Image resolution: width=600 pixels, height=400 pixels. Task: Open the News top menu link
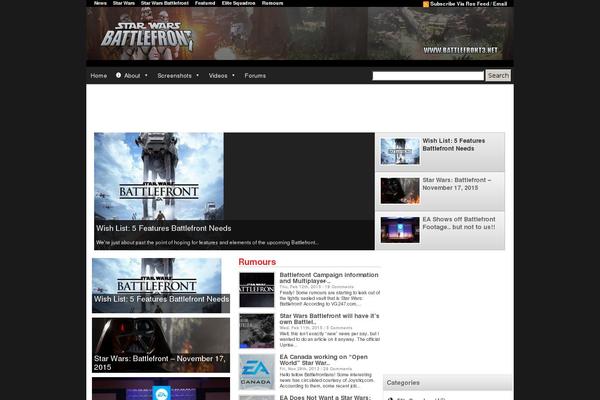100,3
